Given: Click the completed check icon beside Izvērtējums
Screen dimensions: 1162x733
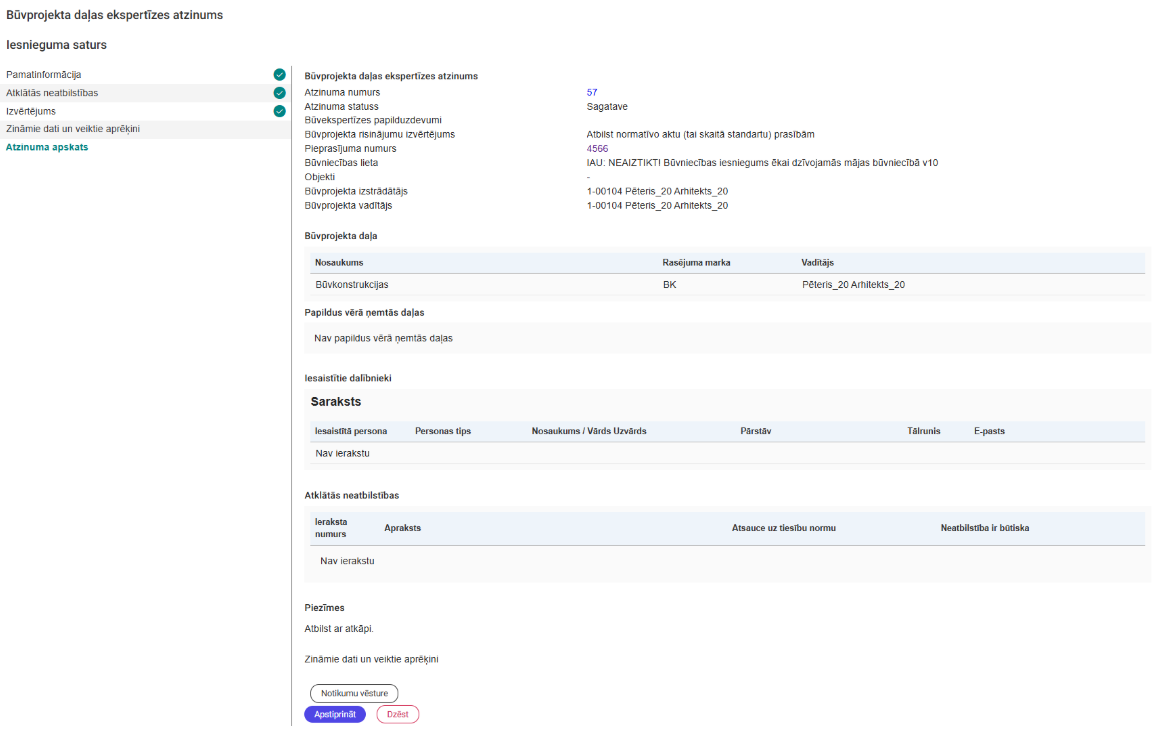Looking at the screenshot, I should [x=280, y=111].
